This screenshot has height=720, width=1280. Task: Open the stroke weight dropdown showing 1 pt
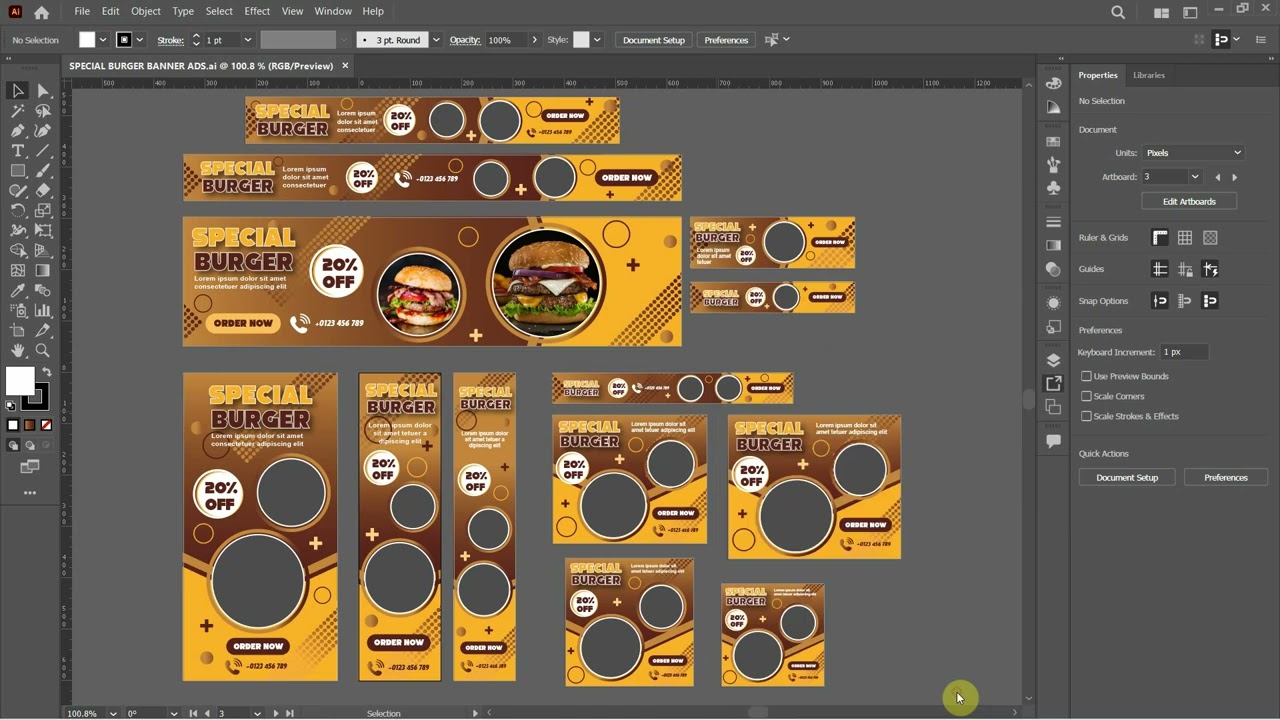click(x=248, y=40)
